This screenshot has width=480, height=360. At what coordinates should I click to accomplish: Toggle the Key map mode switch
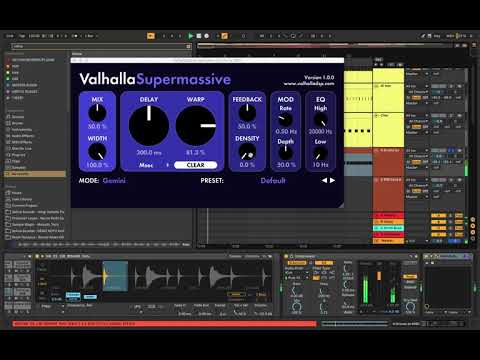tap(437, 36)
